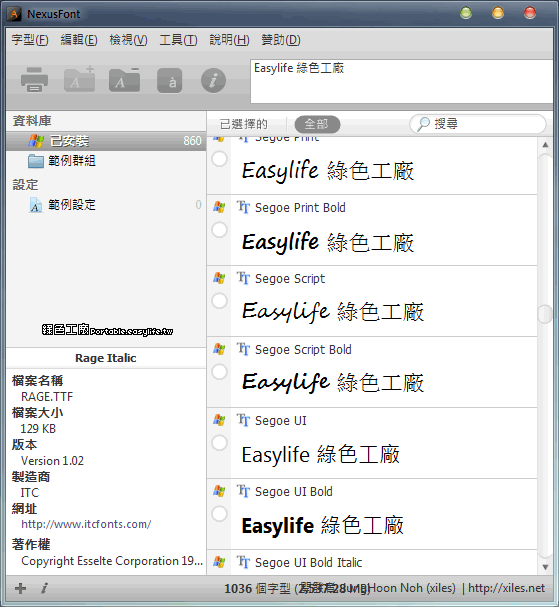
Task: Click the Segoe Script Bold font name
Action: [x=303, y=350]
